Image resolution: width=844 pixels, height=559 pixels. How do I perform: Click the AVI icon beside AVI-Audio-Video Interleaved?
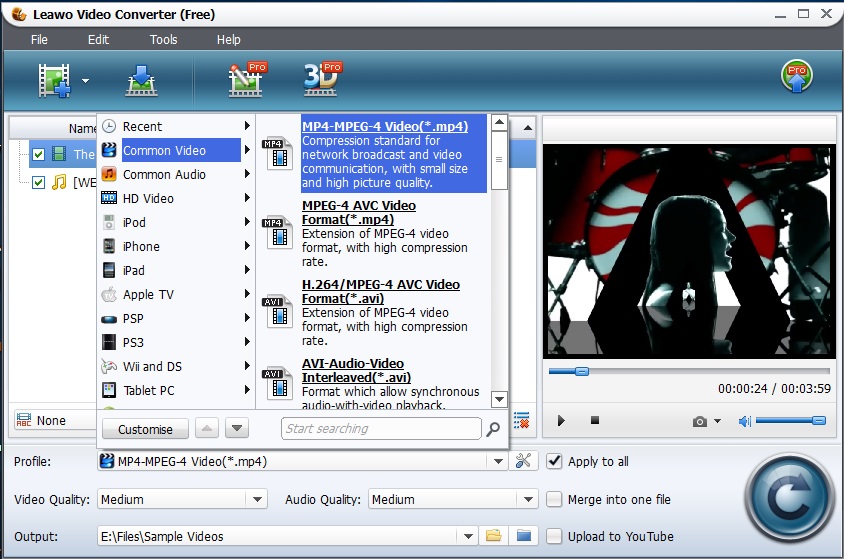(277, 384)
